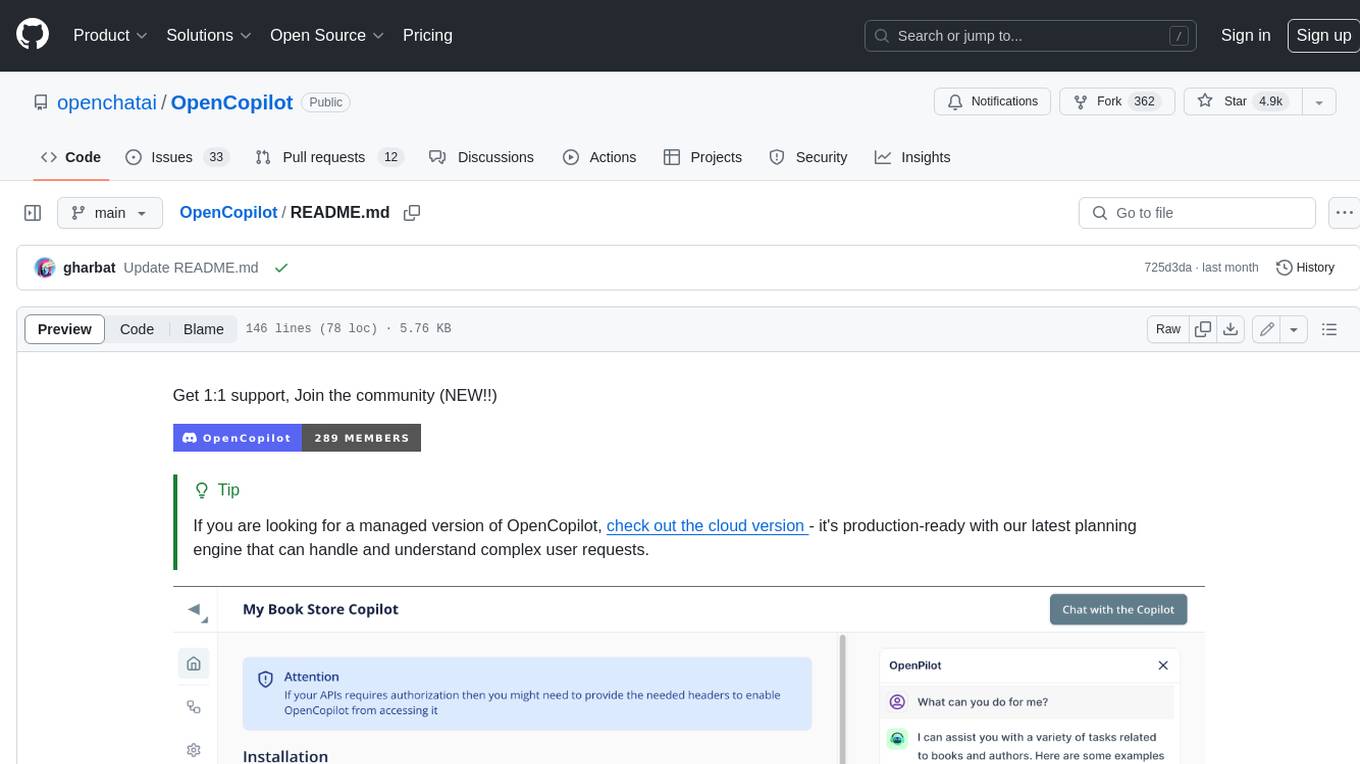Image resolution: width=1360 pixels, height=764 pixels.
Task: Click the Sign up button
Action: pos(1323,35)
